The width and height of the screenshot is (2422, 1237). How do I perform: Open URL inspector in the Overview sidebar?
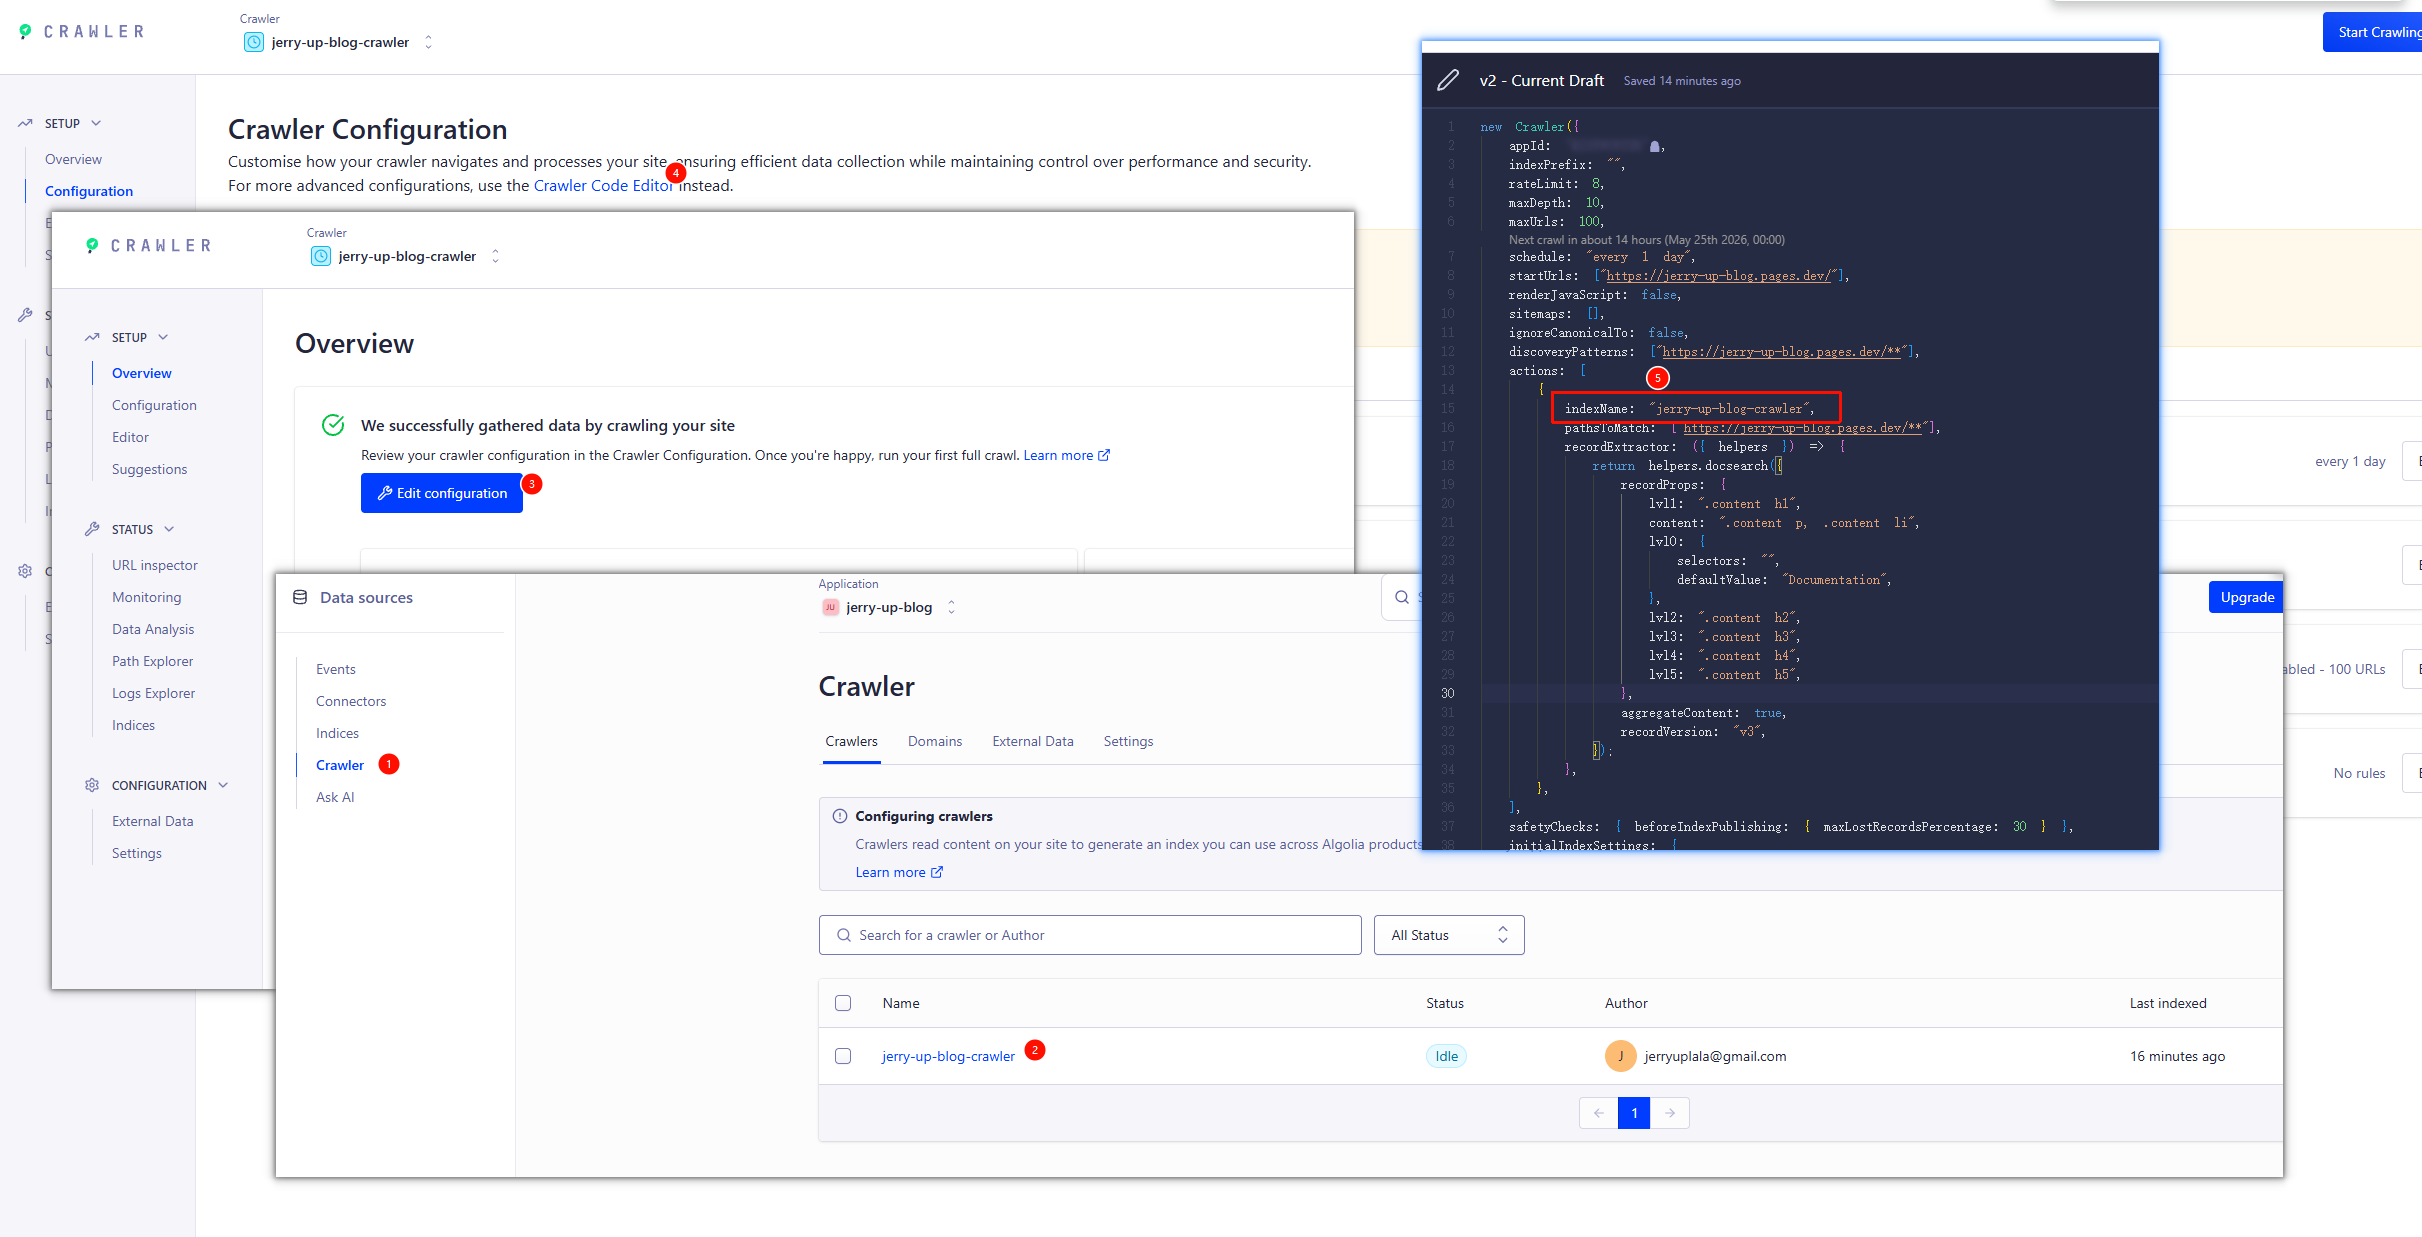(155, 566)
